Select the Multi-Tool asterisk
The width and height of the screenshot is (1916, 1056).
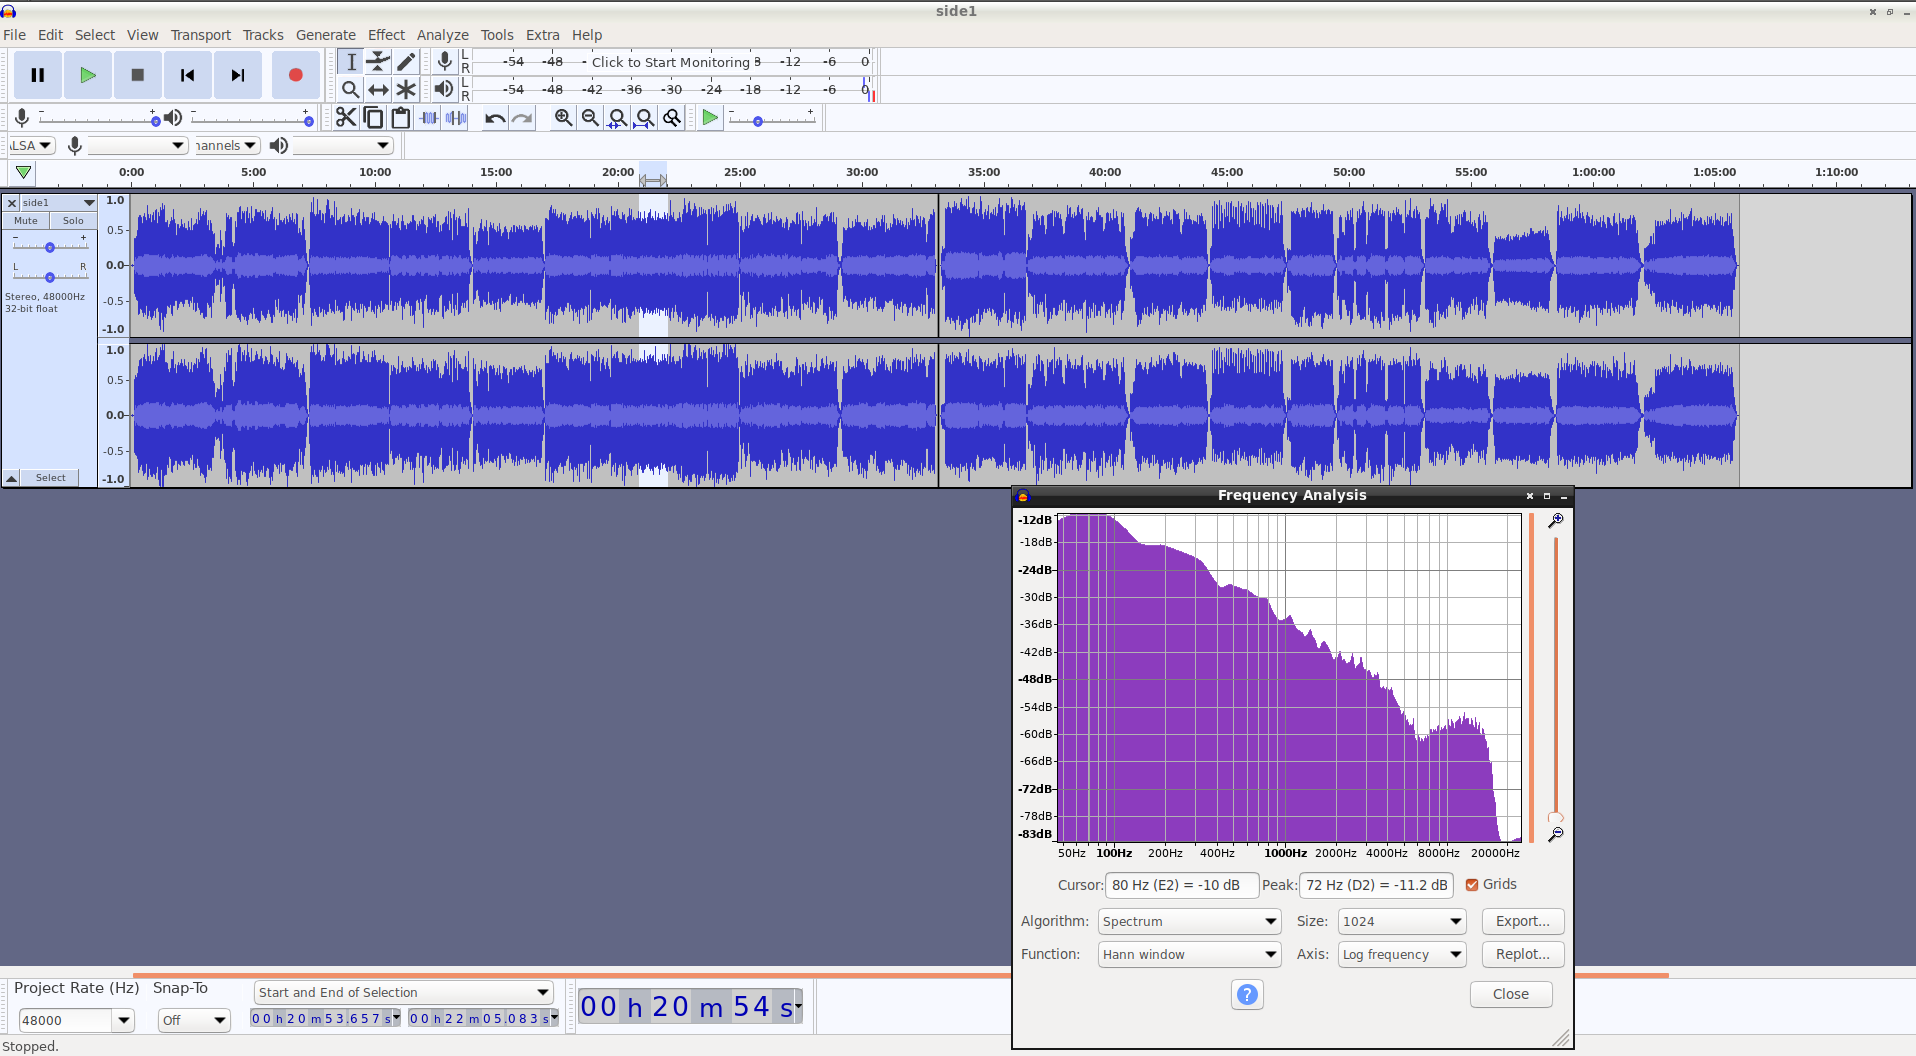coord(405,89)
